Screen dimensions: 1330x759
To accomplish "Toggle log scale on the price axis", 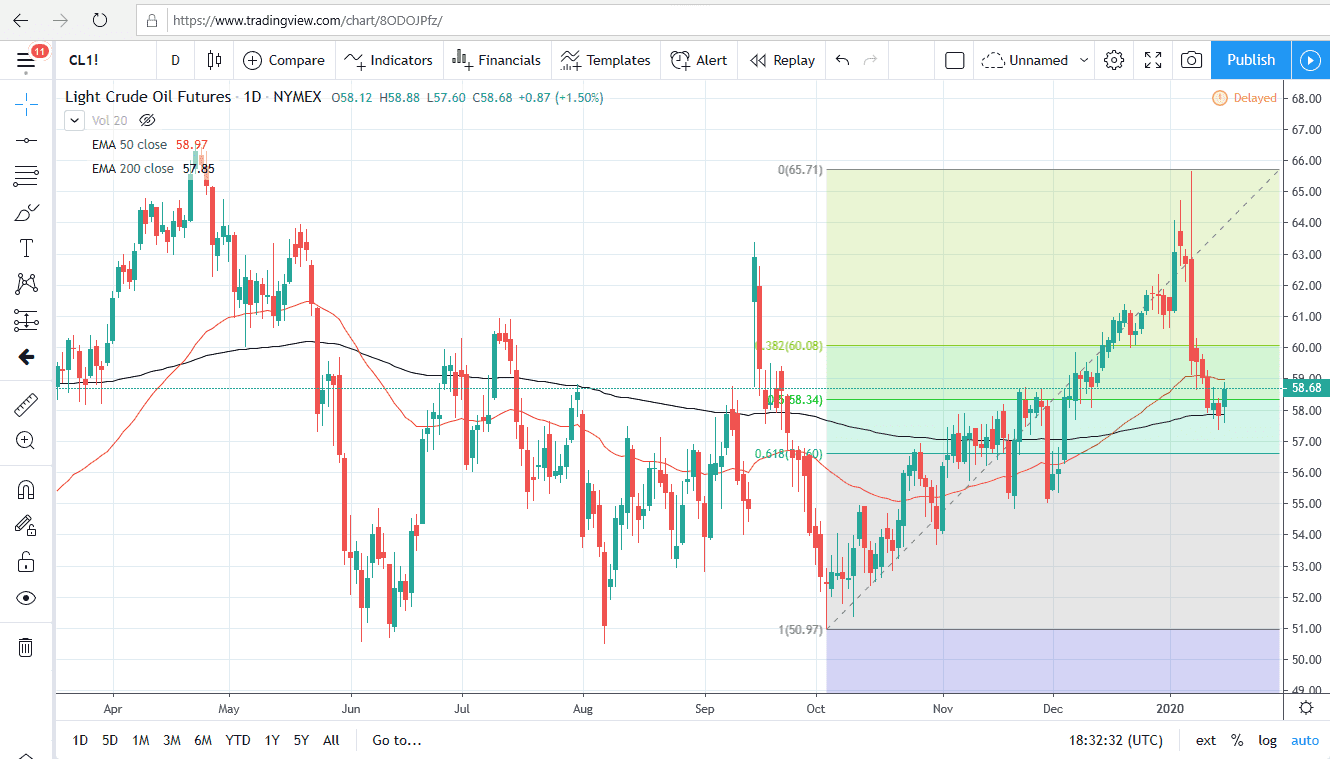I will point(1267,740).
